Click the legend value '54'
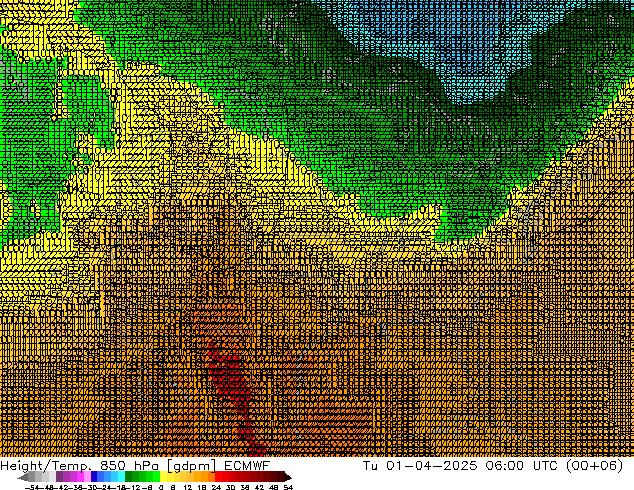634x490 pixels. [x=288, y=487]
